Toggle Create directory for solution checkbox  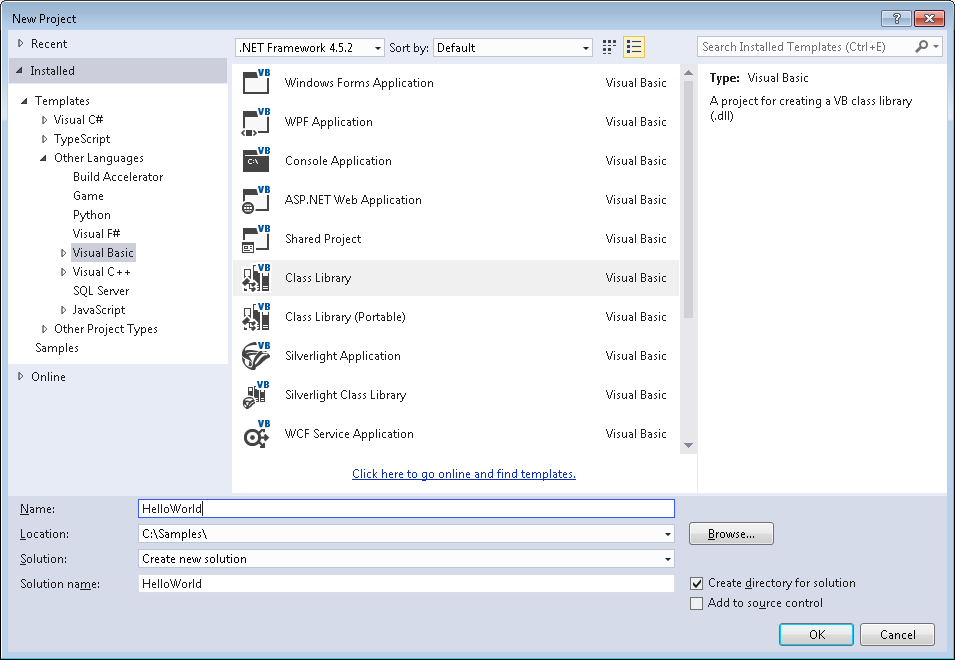(696, 583)
